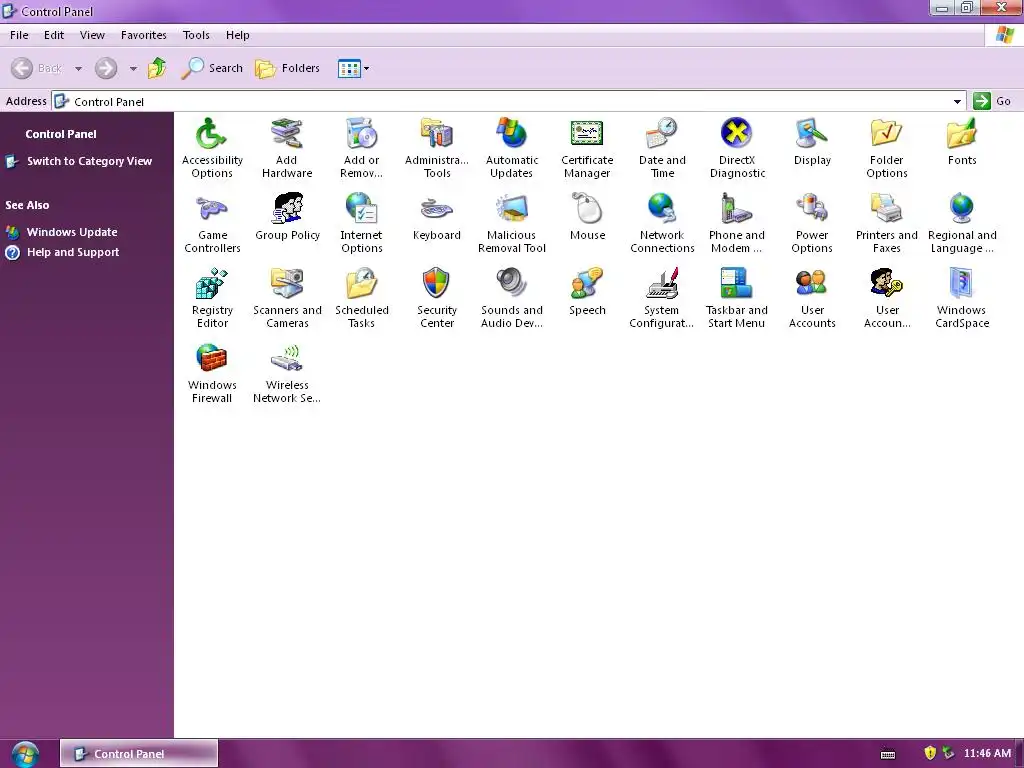Open DirectX Diagnostic icon
The image size is (1024, 768).
point(737,148)
